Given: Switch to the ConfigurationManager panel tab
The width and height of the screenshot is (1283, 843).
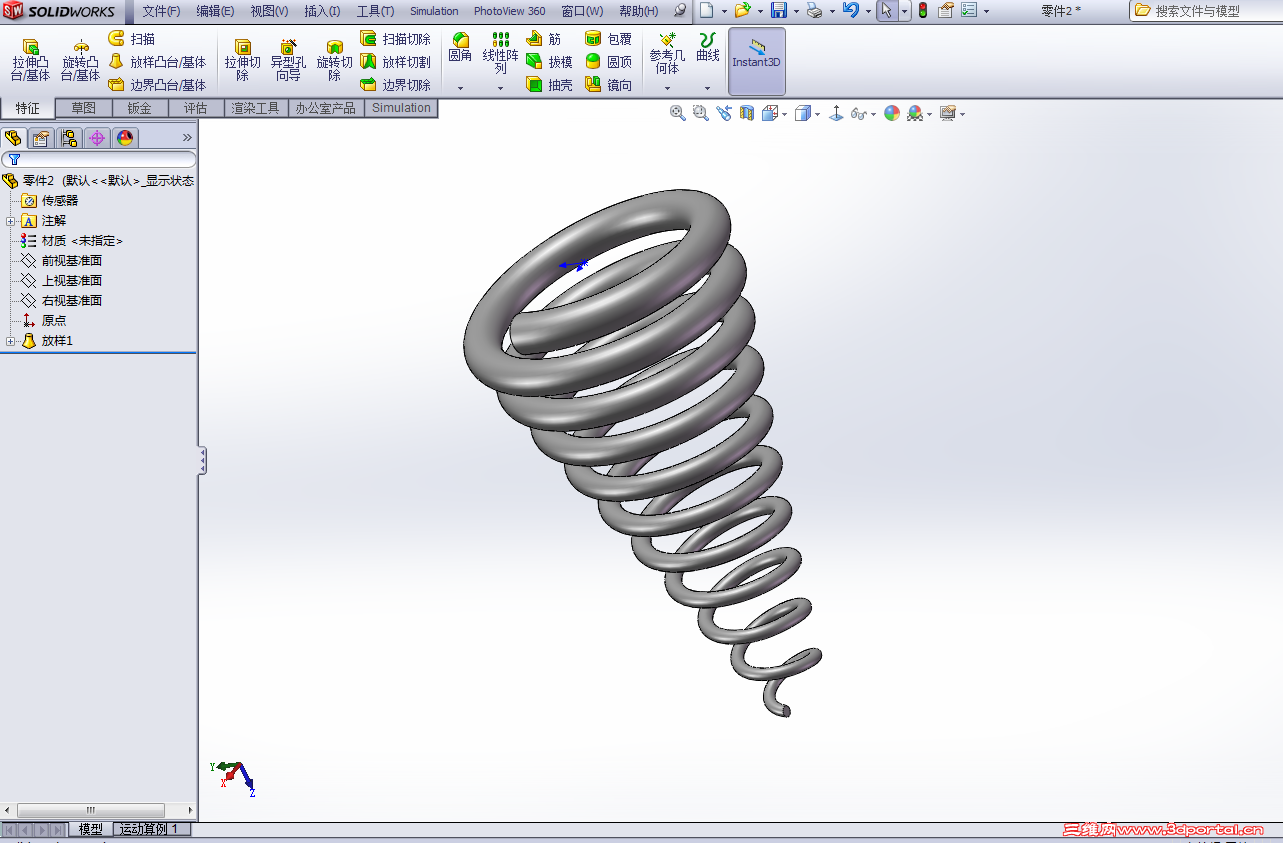Looking at the screenshot, I should pos(69,138).
